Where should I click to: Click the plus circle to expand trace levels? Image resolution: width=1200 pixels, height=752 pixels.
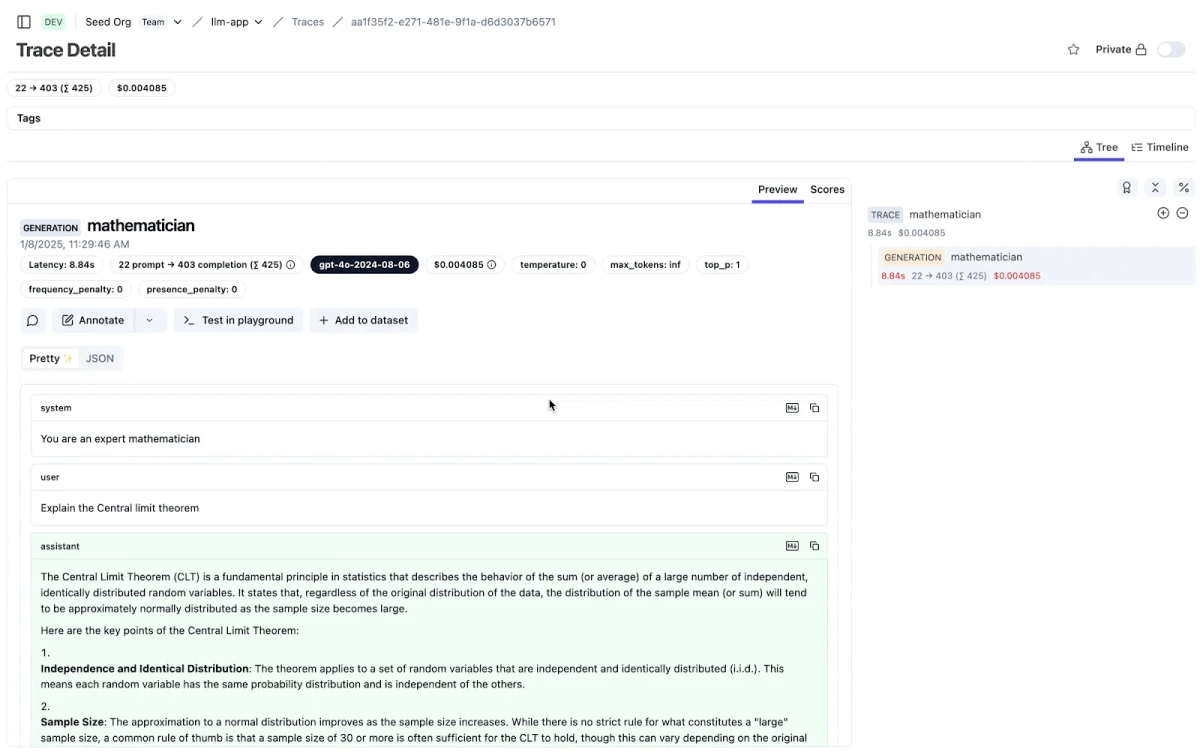1162,213
